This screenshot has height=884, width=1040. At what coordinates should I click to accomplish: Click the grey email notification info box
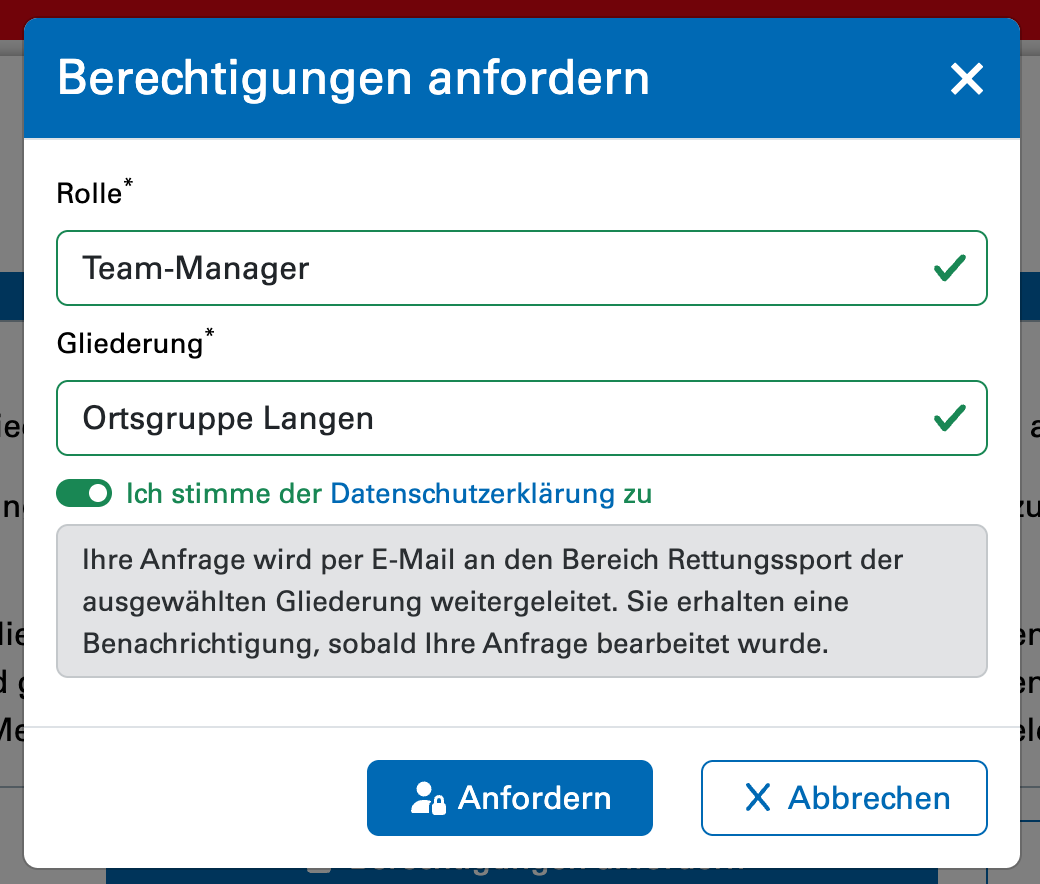[521, 601]
